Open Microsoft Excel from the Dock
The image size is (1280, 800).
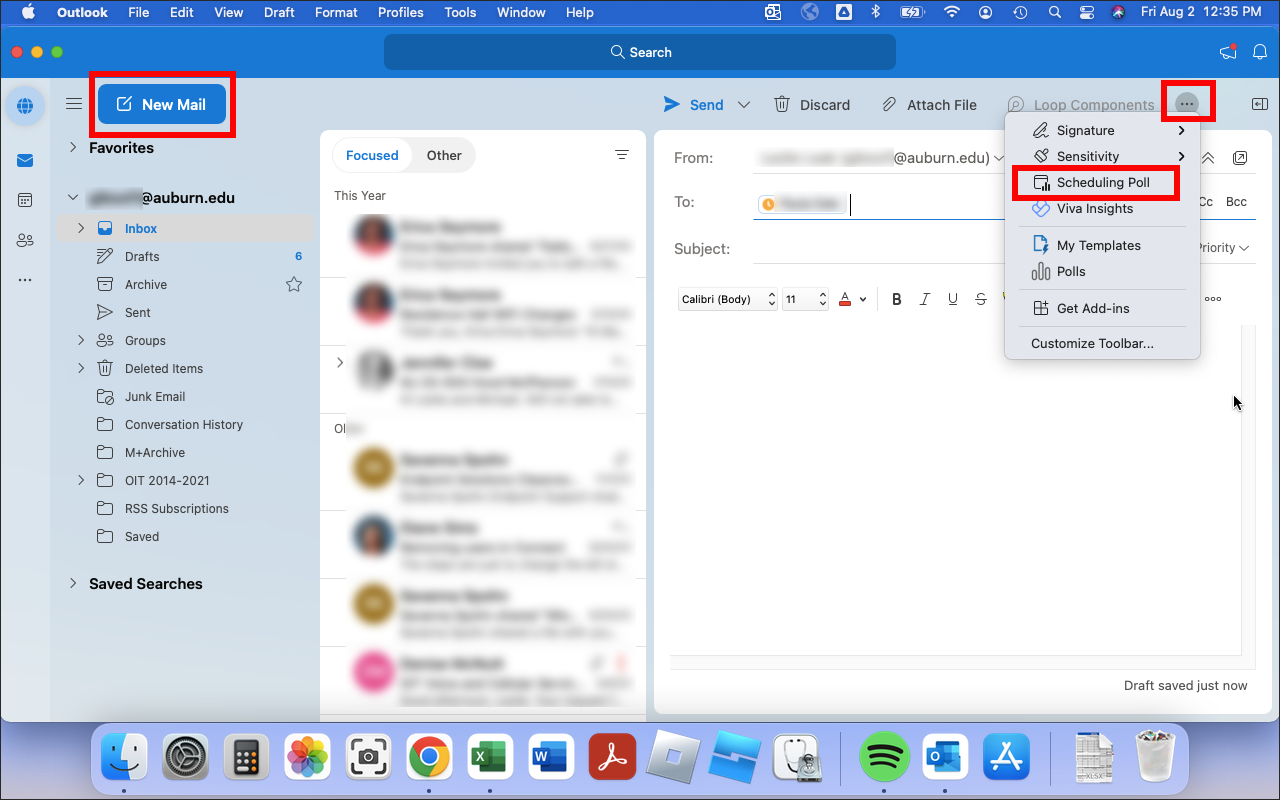[490, 757]
